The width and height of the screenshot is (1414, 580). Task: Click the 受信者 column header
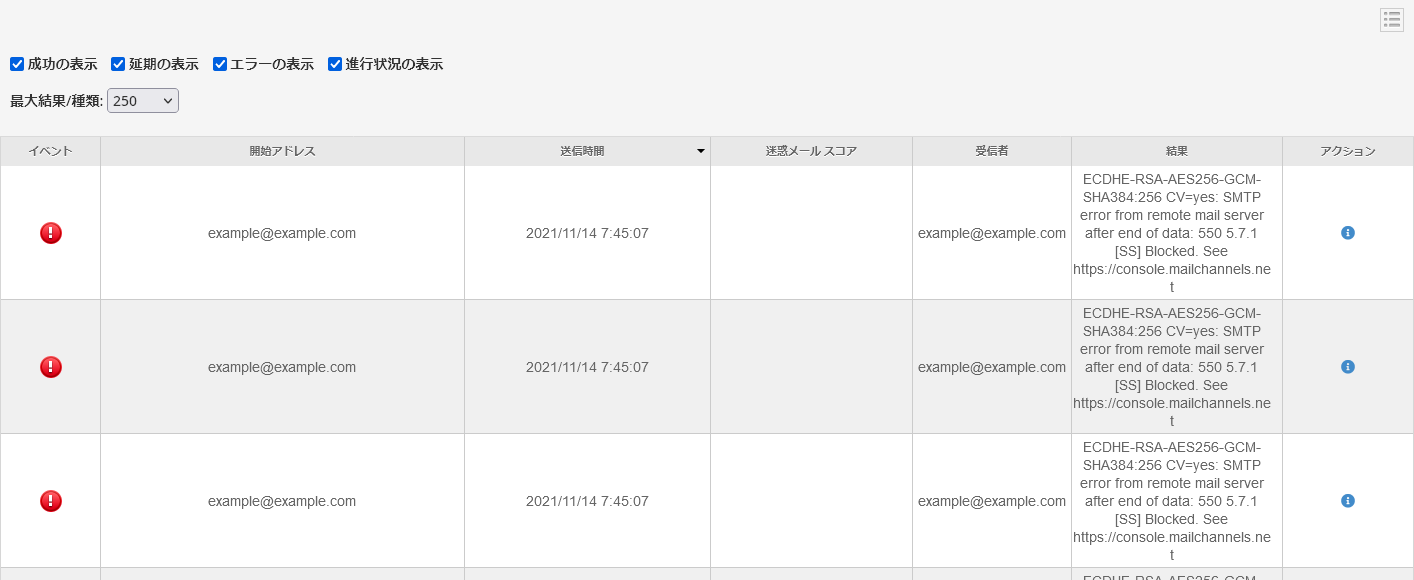(991, 151)
